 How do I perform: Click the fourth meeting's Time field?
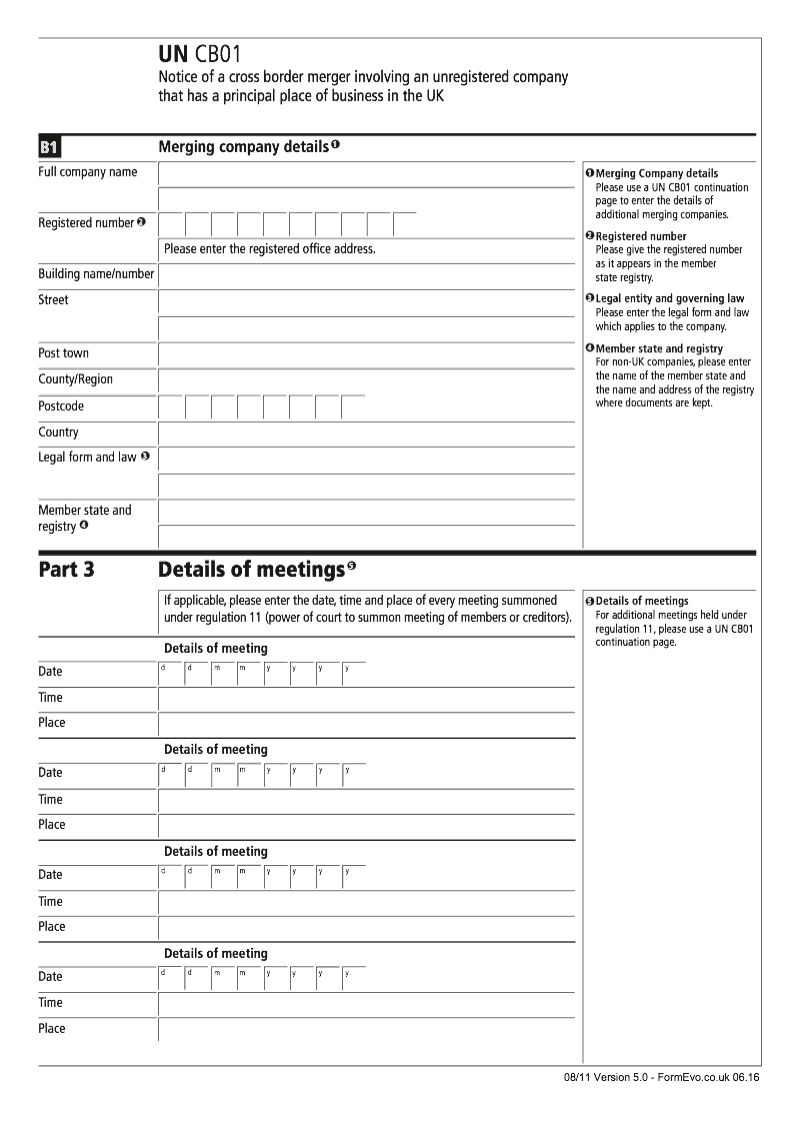pyautogui.click(x=366, y=1003)
